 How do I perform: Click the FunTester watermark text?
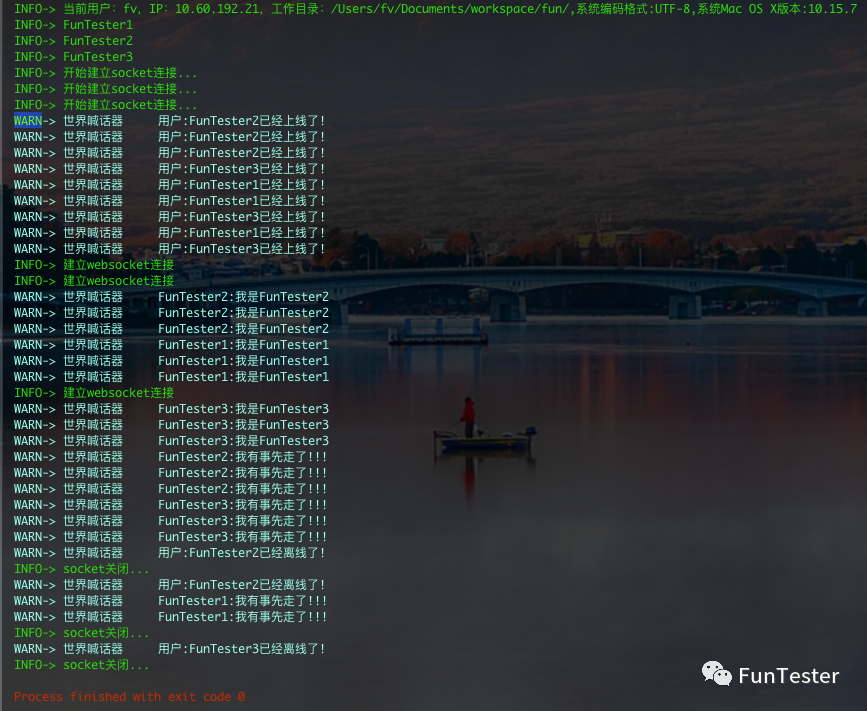point(788,676)
